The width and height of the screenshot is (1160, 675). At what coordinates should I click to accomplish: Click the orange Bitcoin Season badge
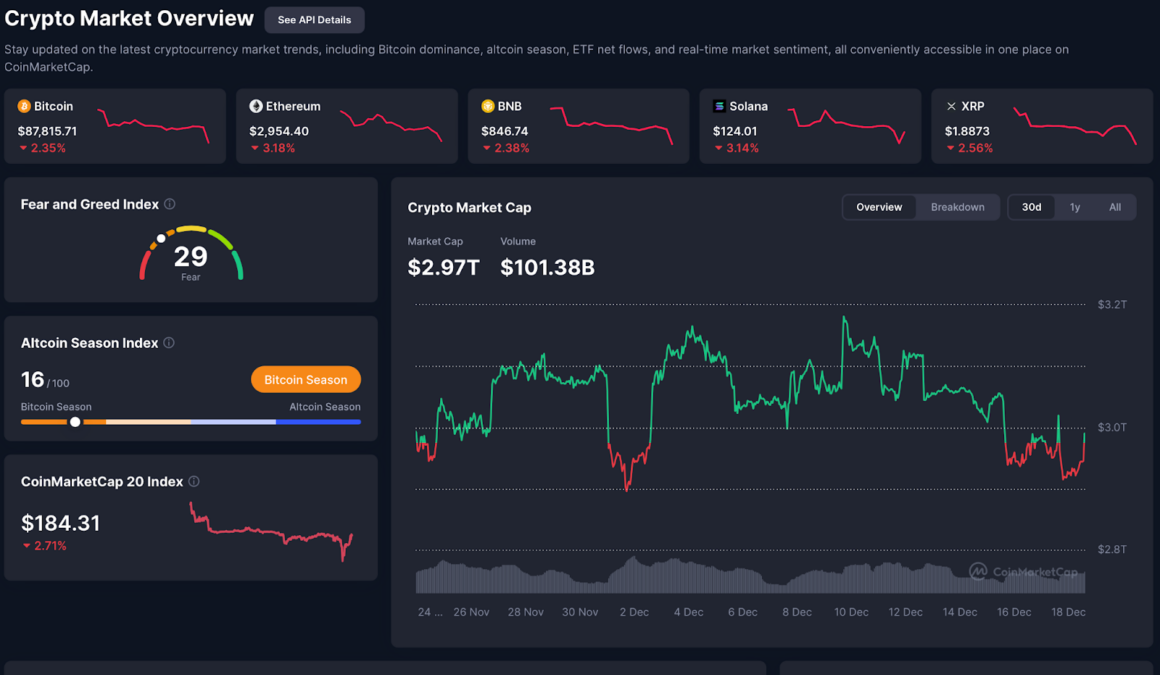[x=306, y=380]
